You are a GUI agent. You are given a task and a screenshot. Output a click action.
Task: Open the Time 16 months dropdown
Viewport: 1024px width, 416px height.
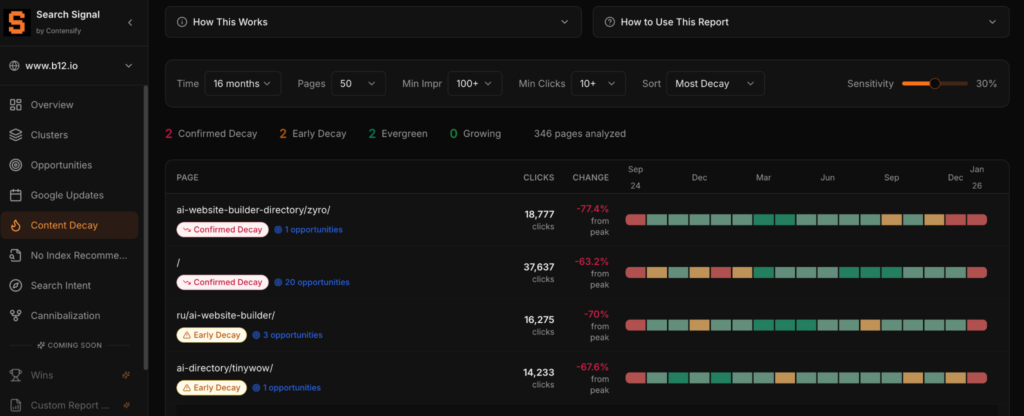point(242,84)
